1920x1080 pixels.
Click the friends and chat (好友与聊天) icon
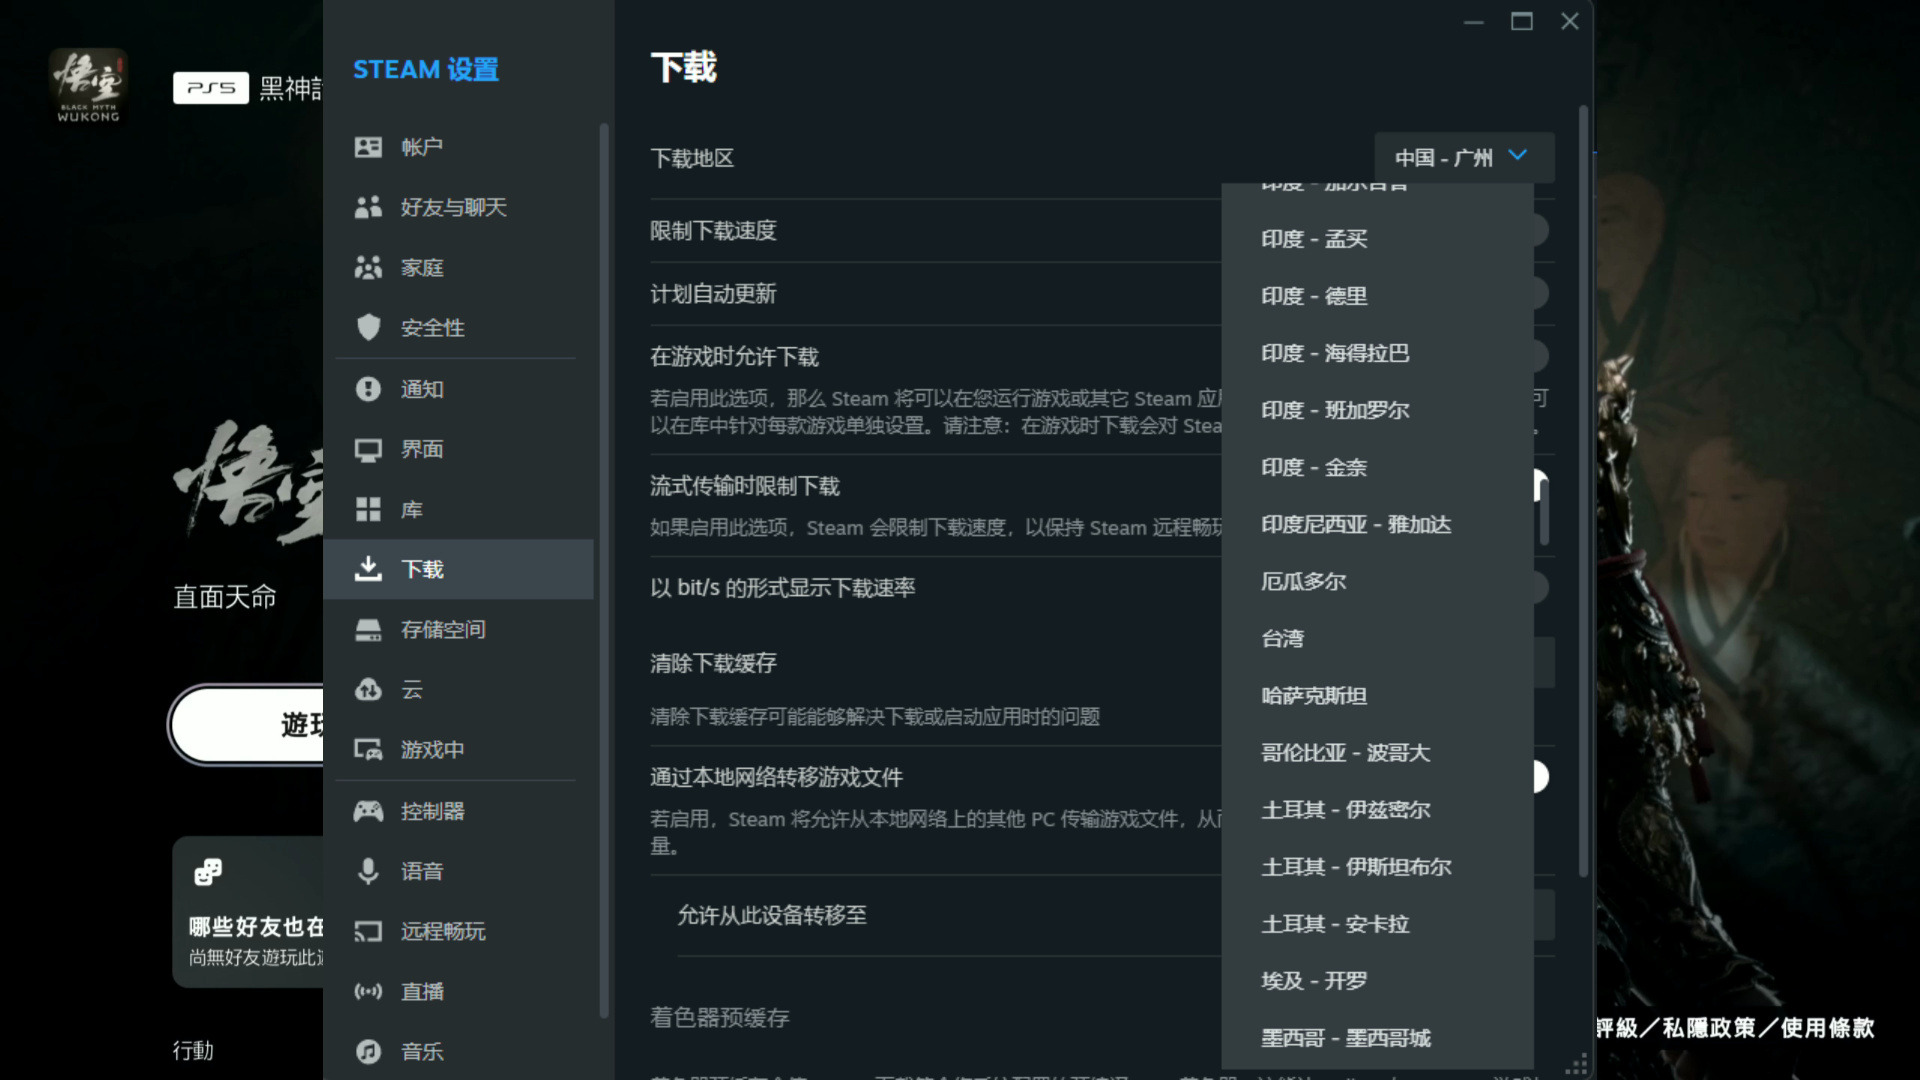368,207
